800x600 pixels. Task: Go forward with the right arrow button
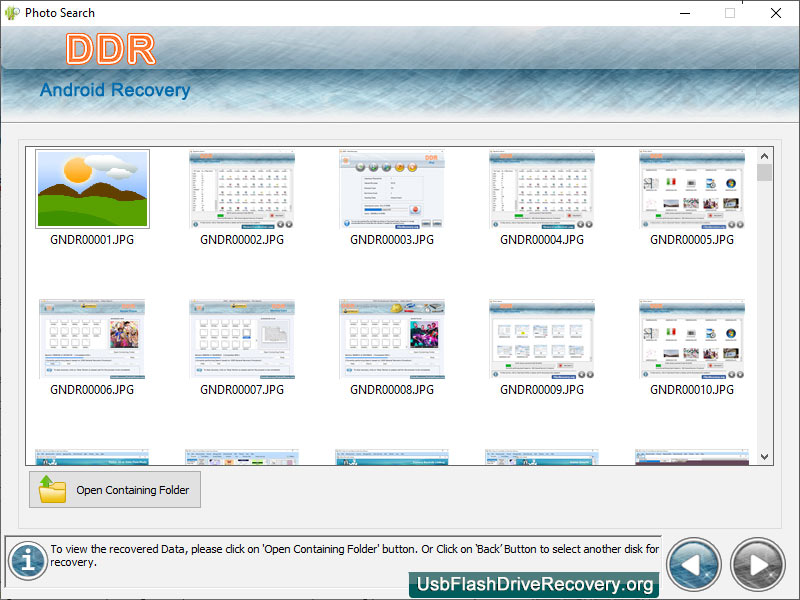(758, 564)
